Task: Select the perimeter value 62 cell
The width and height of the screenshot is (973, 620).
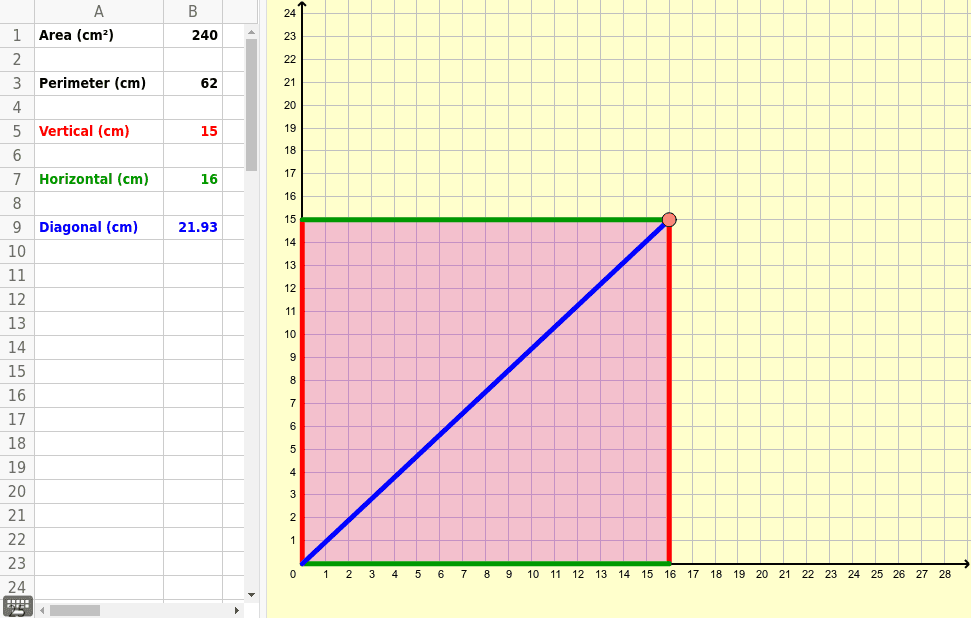Action: [193, 83]
